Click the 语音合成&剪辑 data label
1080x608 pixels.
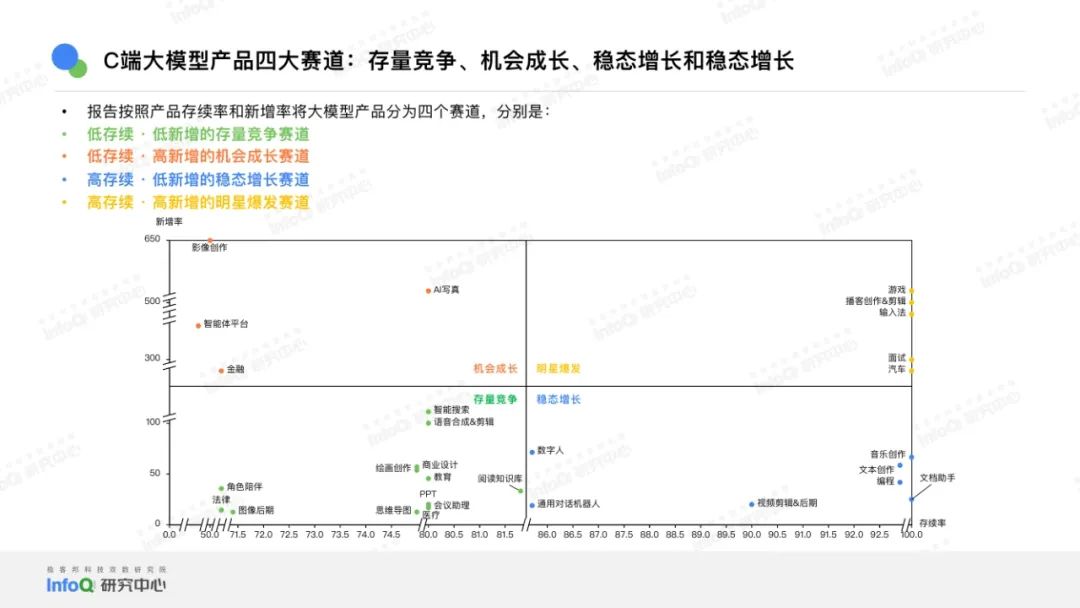tap(464, 422)
